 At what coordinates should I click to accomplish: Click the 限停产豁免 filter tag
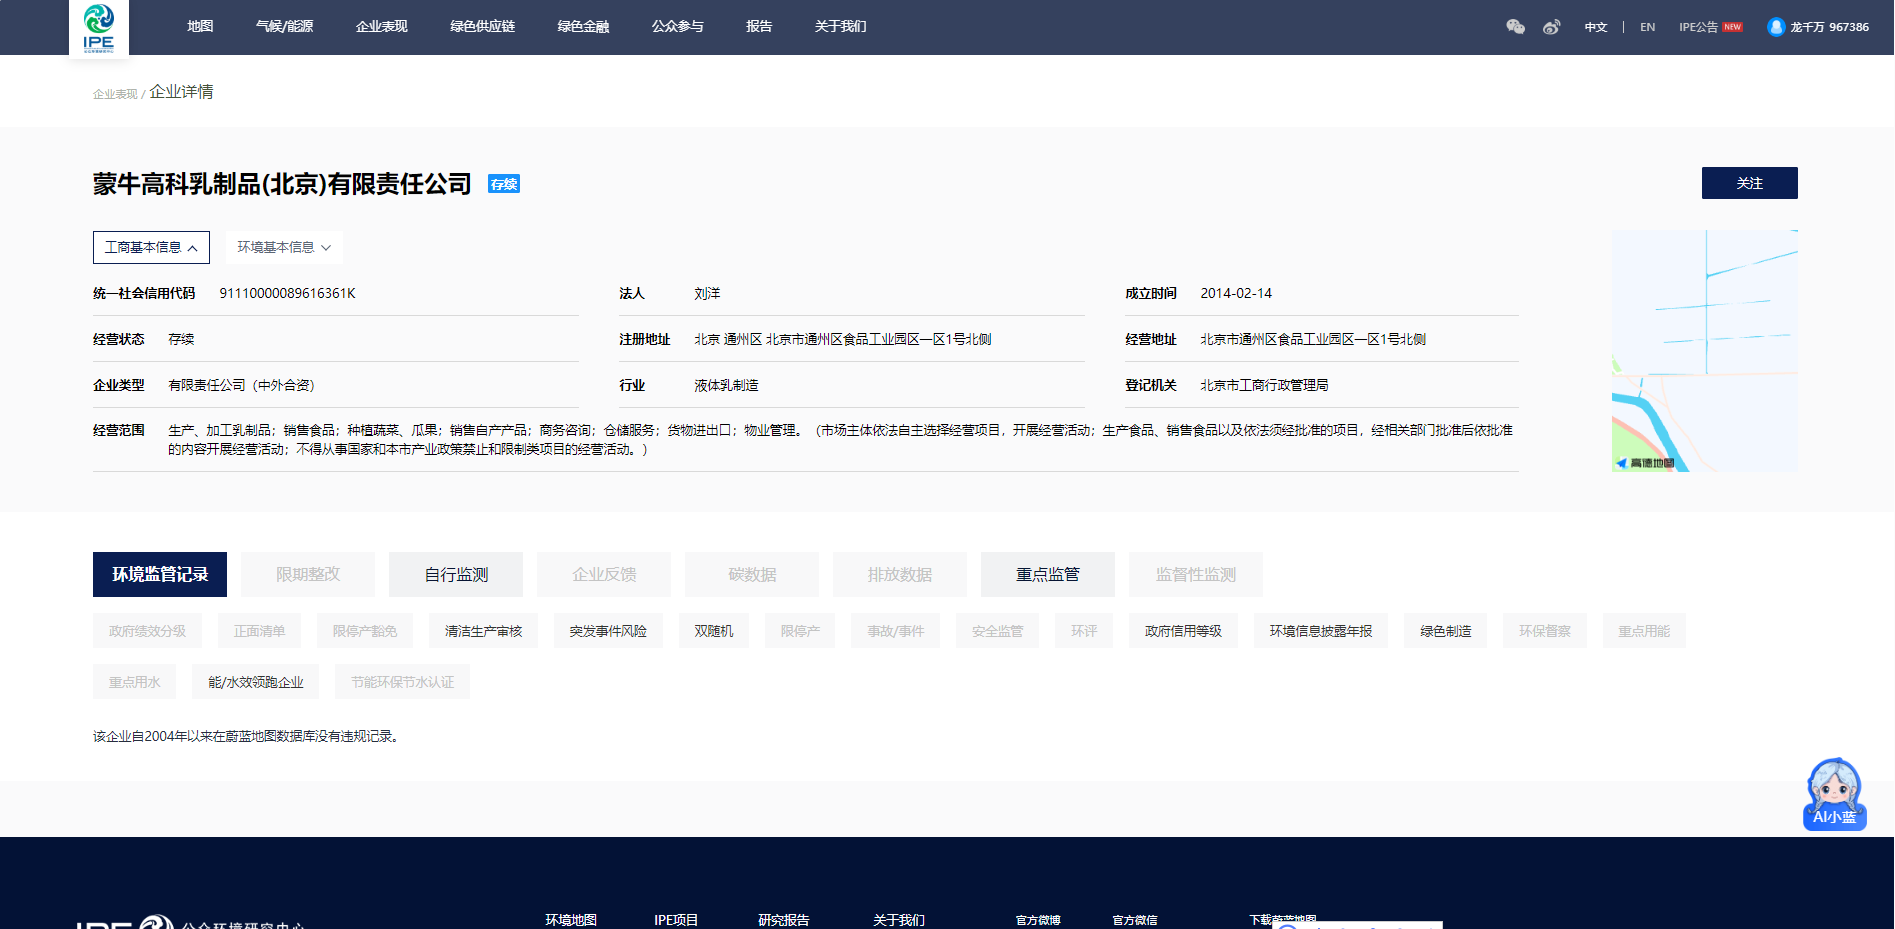(365, 631)
